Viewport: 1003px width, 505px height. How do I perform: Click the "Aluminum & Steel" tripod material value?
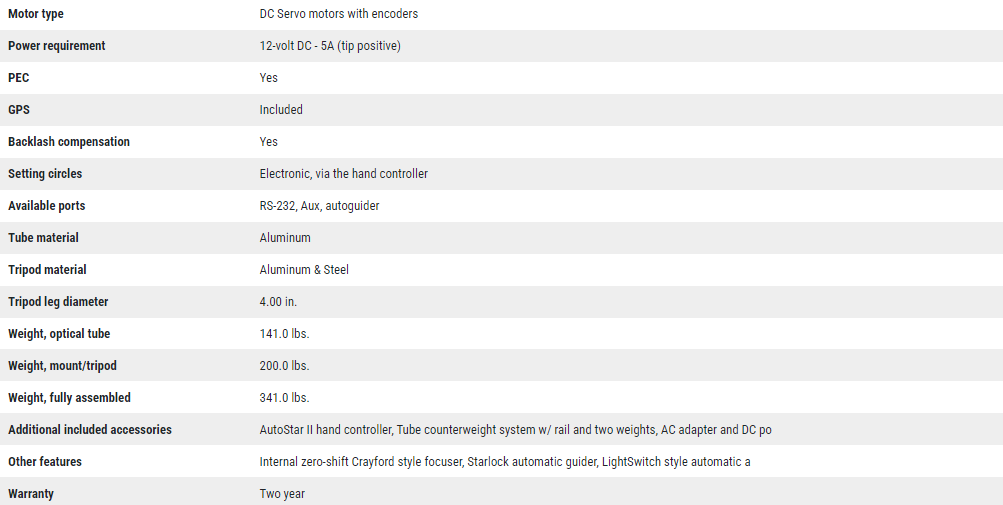pyautogui.click(x=304, y=270)
